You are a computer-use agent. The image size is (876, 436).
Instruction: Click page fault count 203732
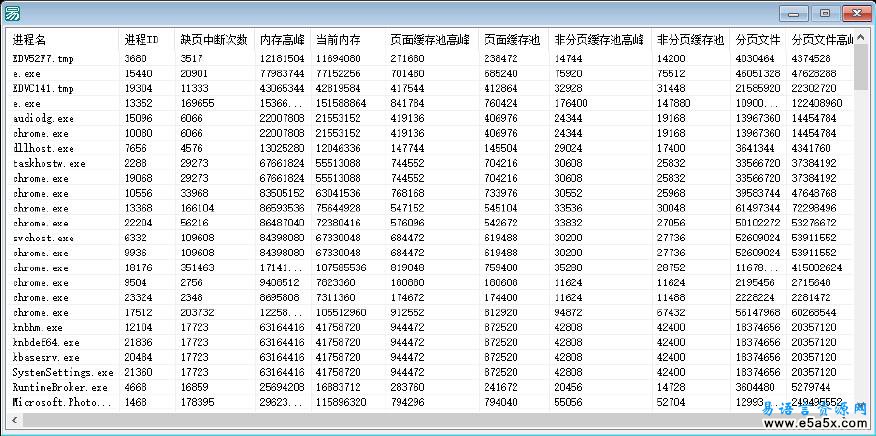pyautogui.click(x=197, y=312)
